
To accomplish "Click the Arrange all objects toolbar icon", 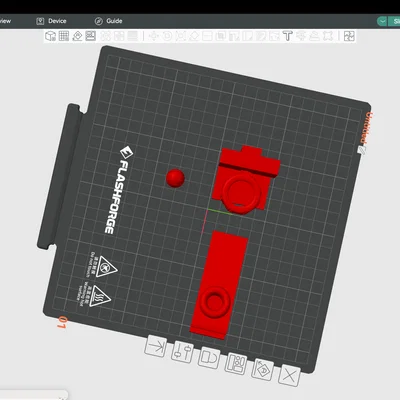I will (x=91, y=36).
